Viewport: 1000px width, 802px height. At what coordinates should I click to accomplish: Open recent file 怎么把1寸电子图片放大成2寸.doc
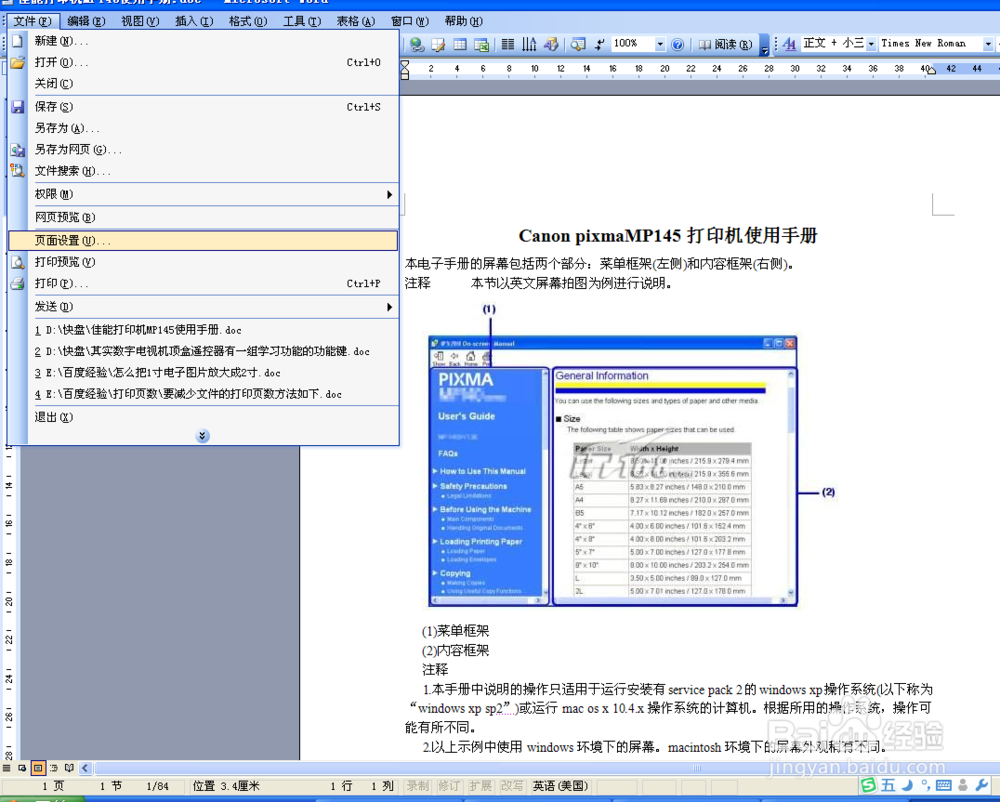tap(203, 373)
